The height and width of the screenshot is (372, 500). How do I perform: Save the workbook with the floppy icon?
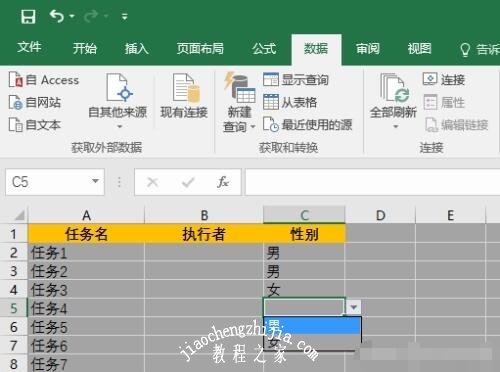click(x=28, y=16)
